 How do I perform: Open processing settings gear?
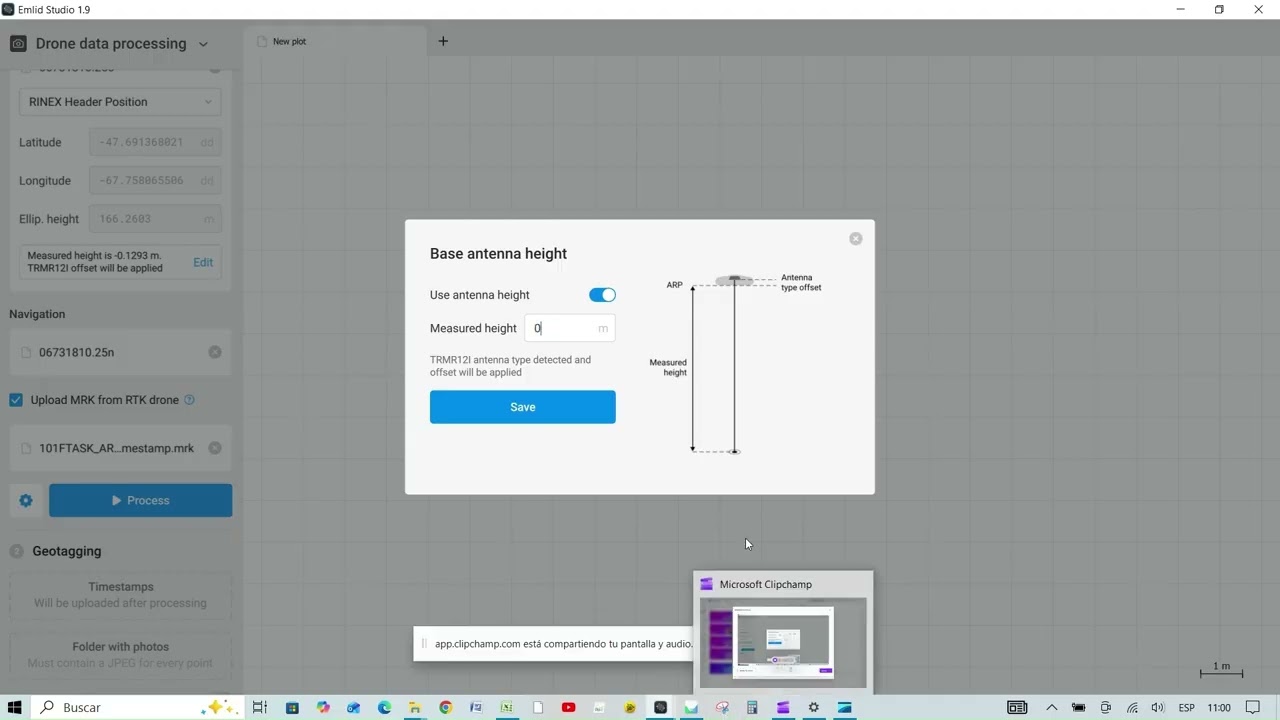(x=26, y=501)
